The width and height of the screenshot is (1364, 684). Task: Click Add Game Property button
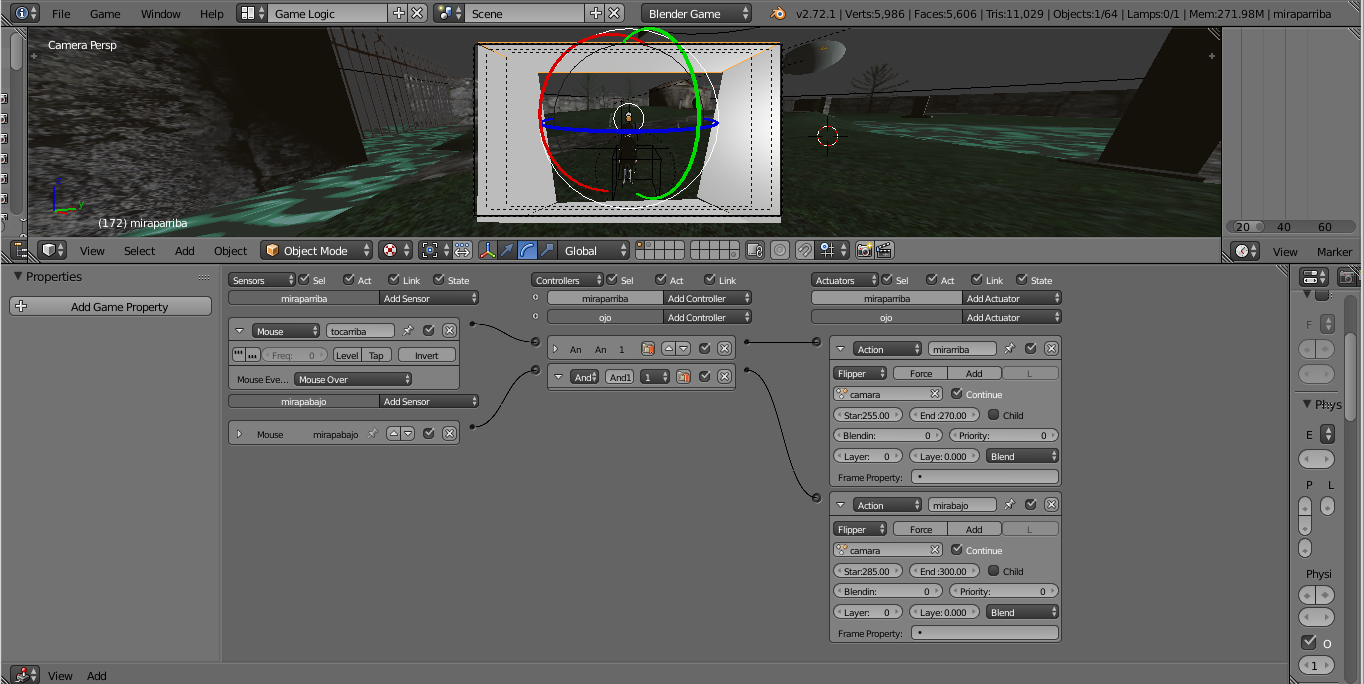[110, 306]
